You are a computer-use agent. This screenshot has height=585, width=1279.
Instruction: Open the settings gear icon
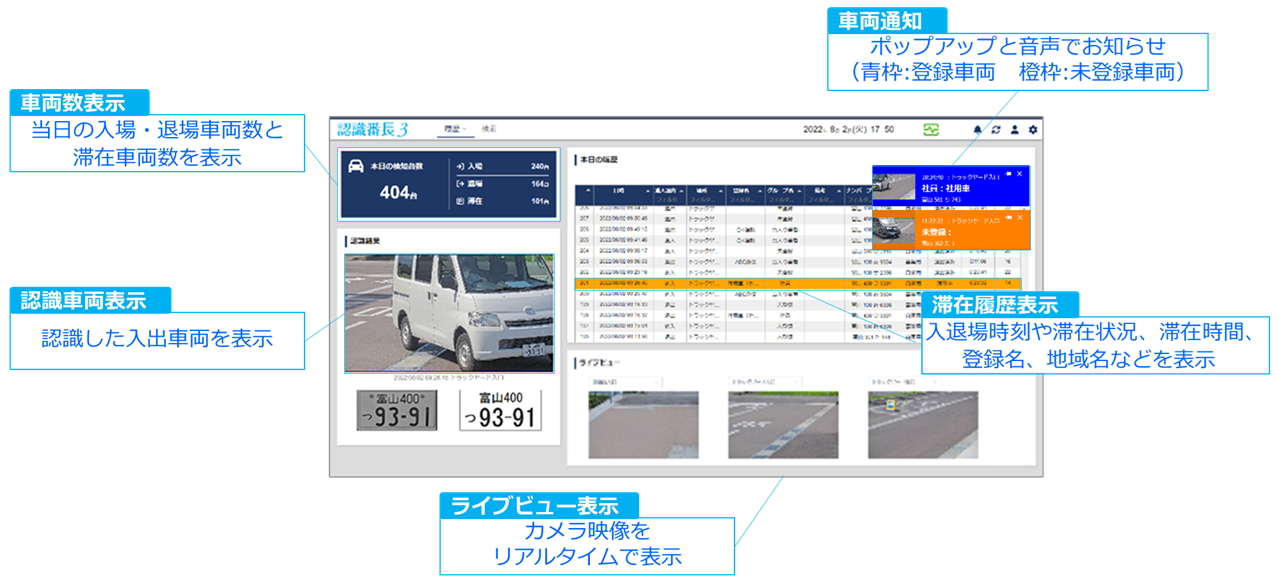[1032, 128]
